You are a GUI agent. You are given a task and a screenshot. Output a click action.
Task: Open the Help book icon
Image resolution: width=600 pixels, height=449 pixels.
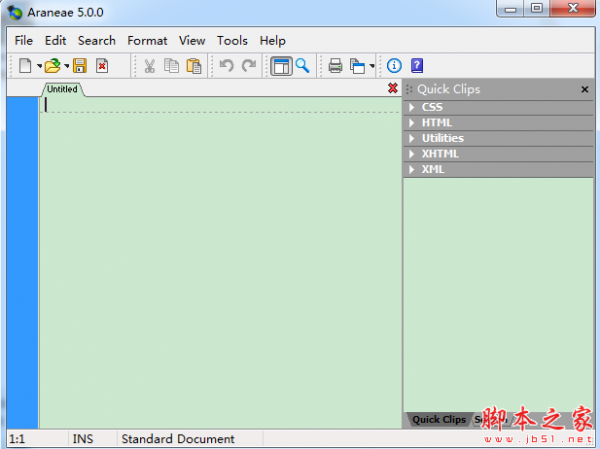[x=417, y=66]
